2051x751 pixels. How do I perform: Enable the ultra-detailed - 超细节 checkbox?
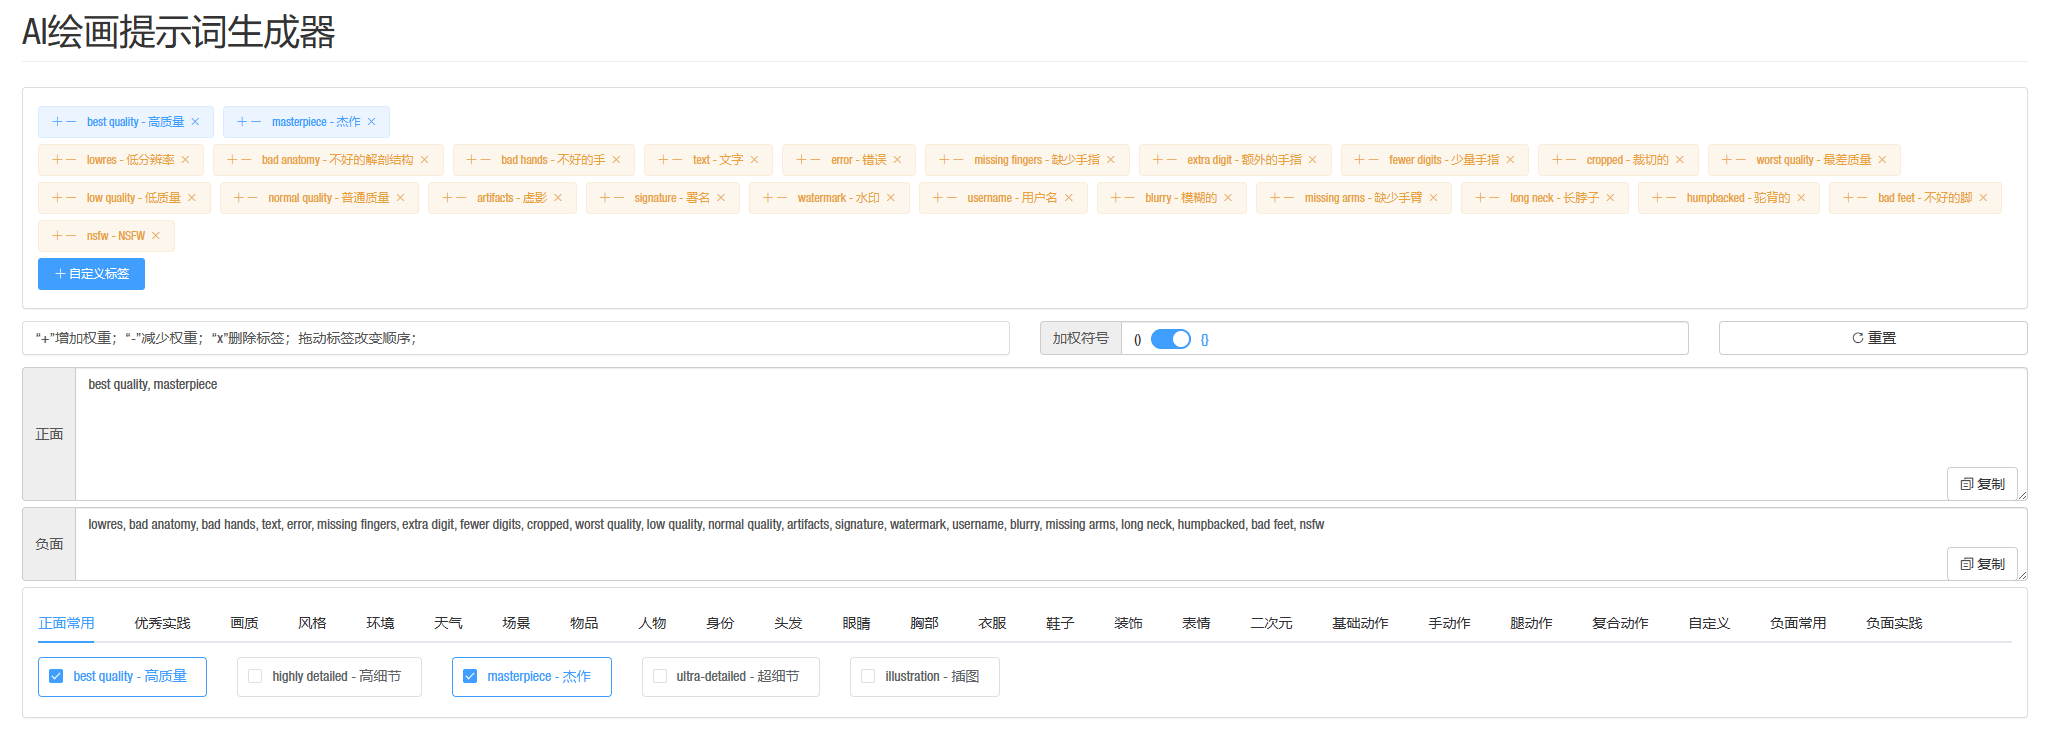click(x=660, y=677)
